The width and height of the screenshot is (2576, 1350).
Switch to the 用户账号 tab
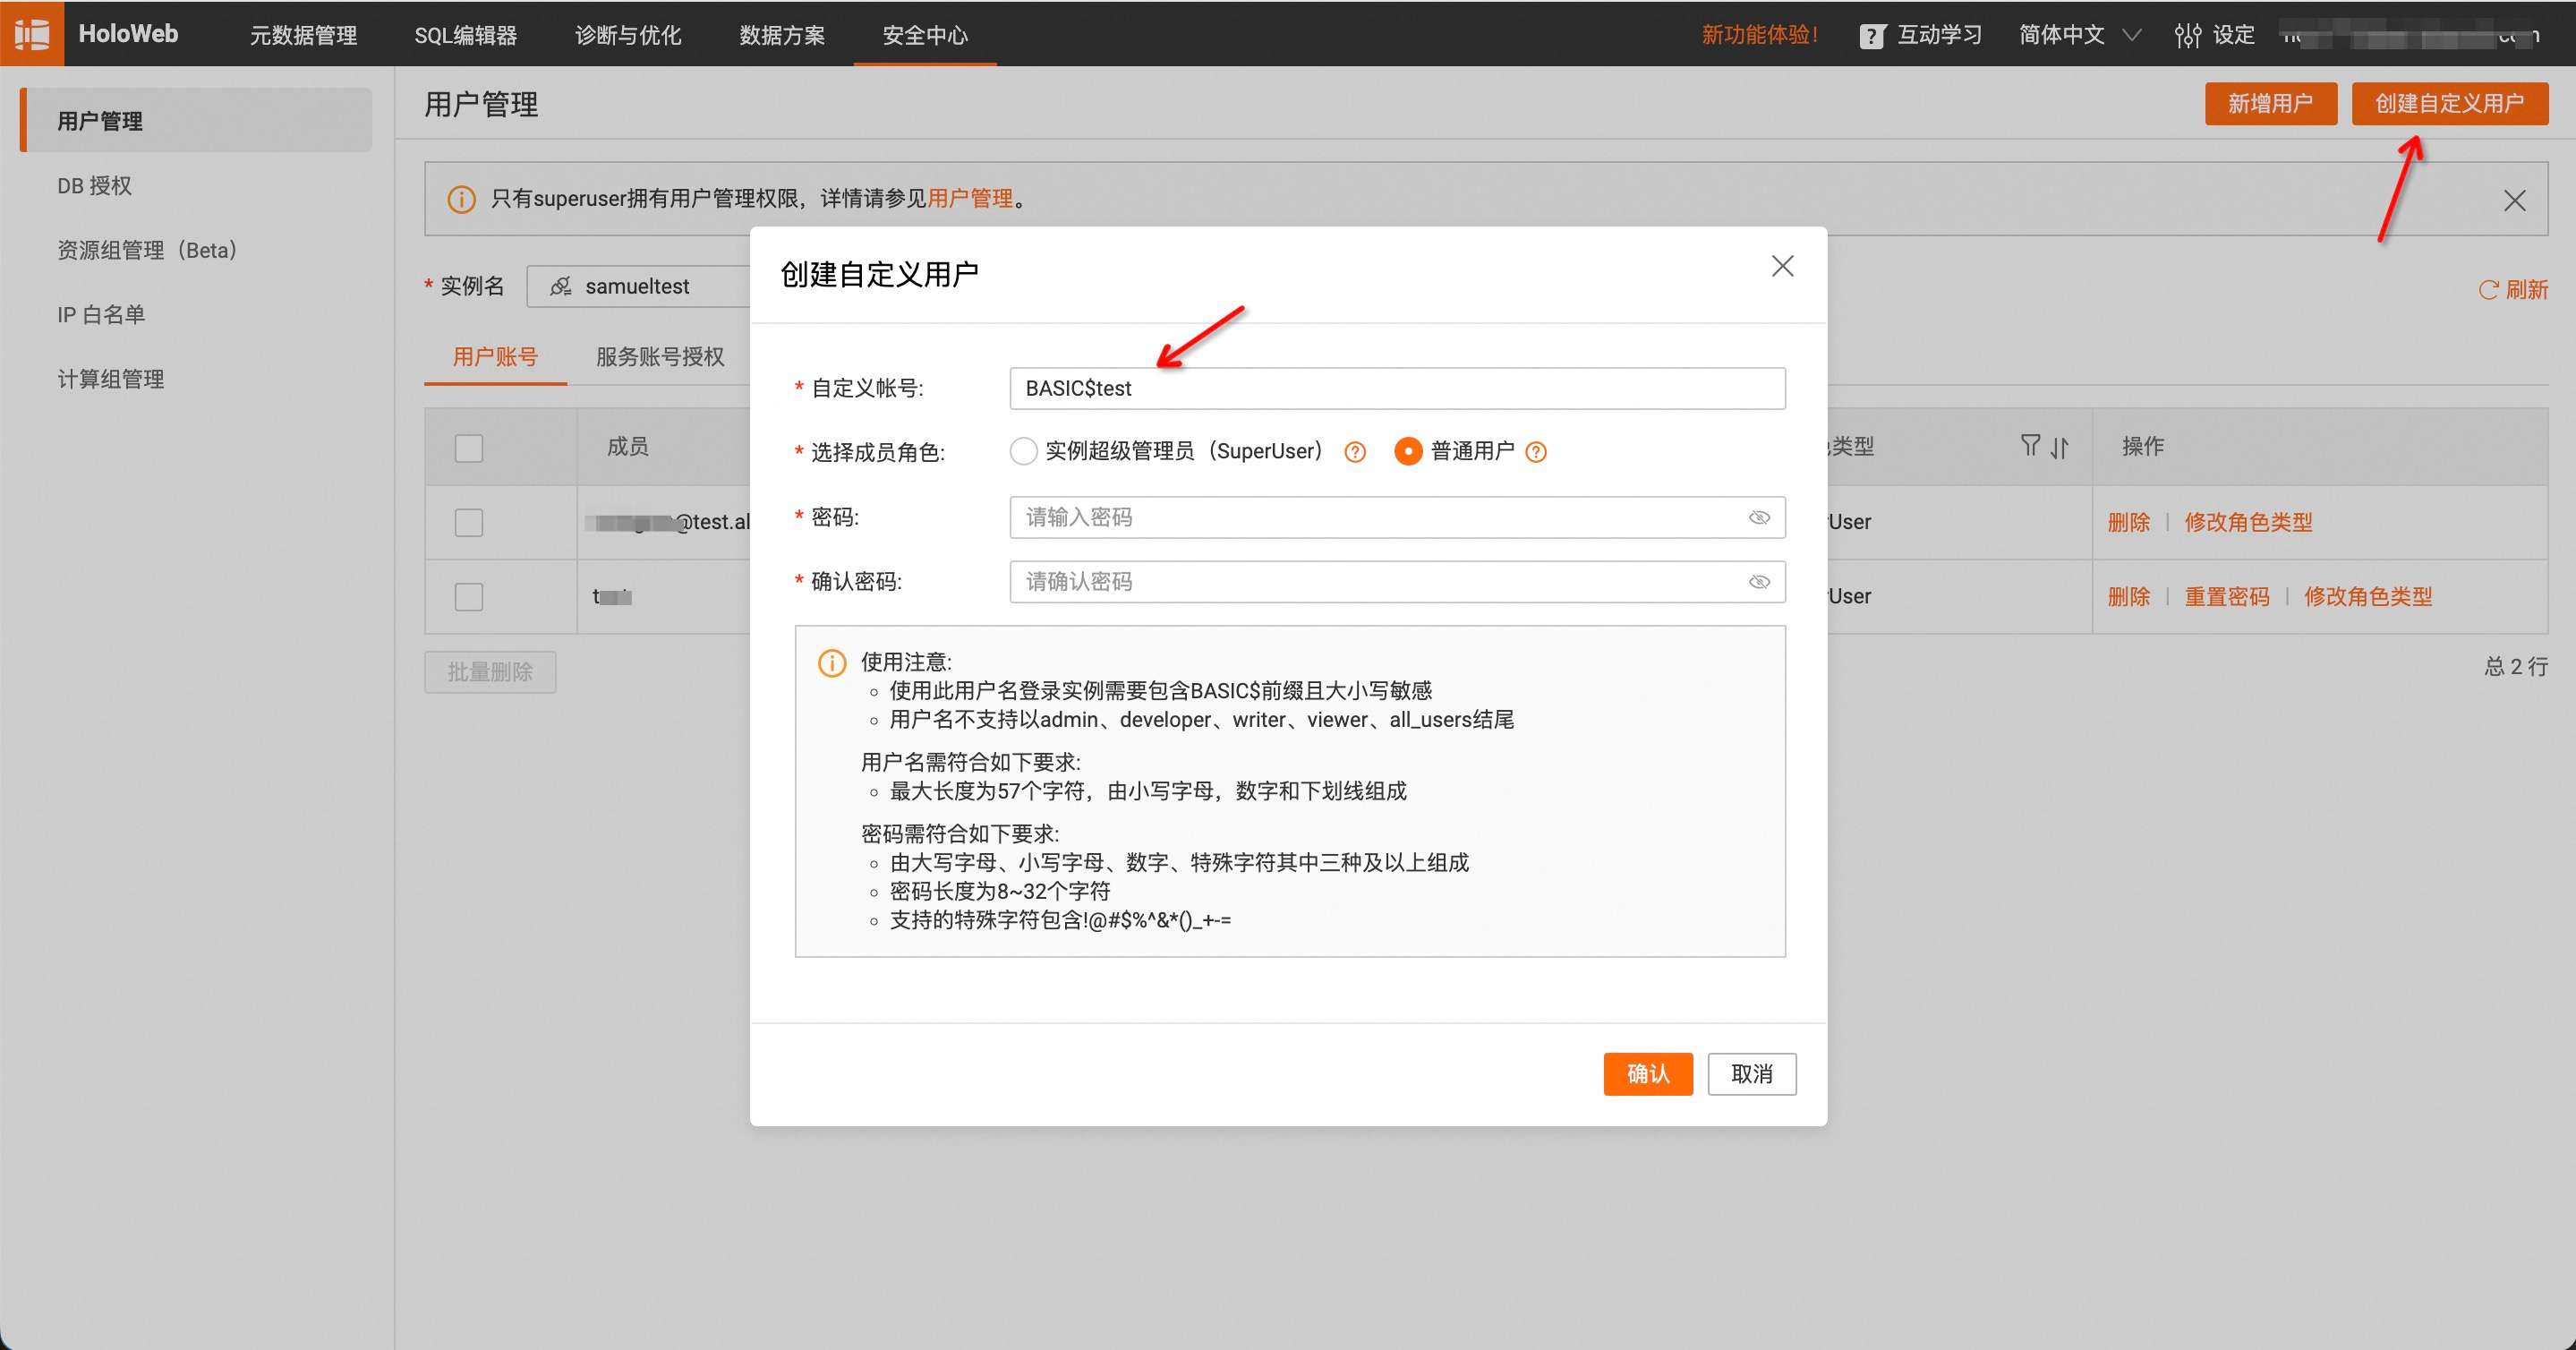tap(495, 357)
